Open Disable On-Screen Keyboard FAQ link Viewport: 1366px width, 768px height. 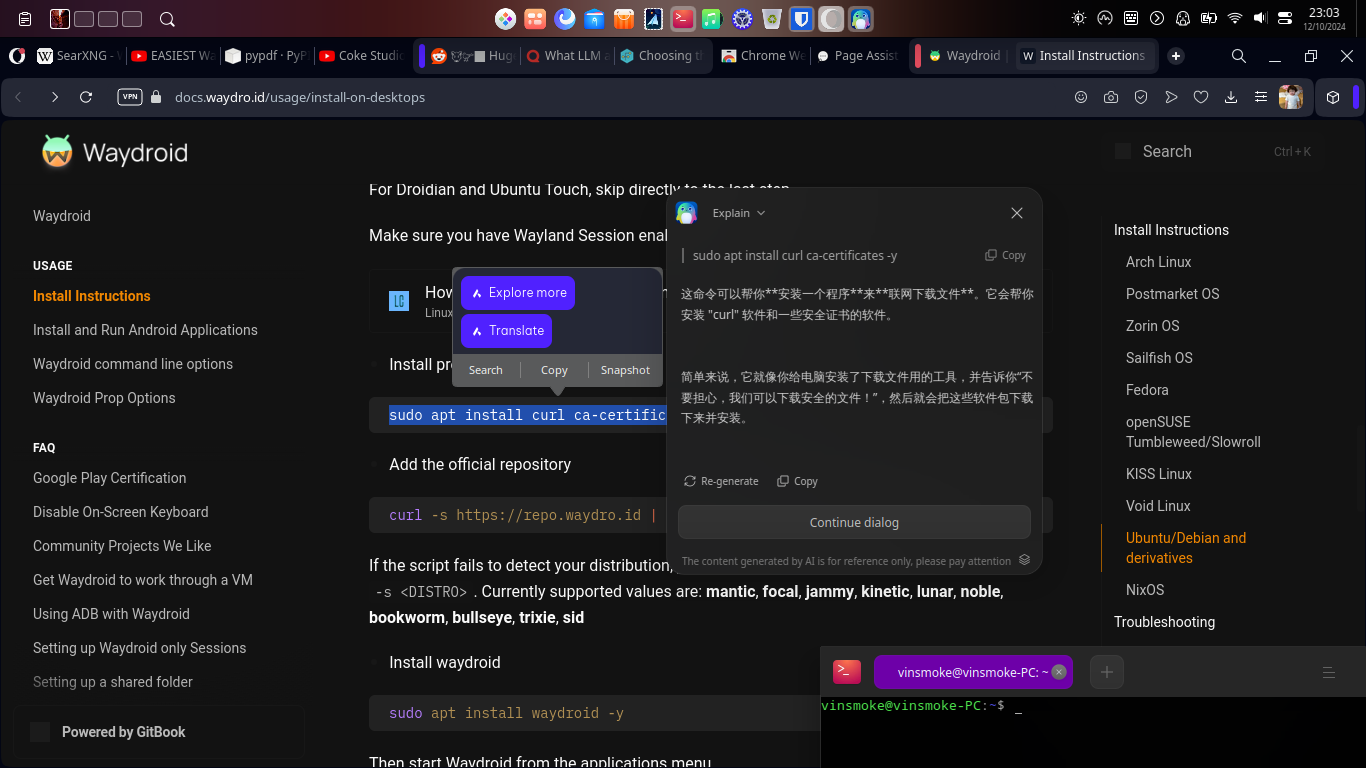click(x=121, y=512)
